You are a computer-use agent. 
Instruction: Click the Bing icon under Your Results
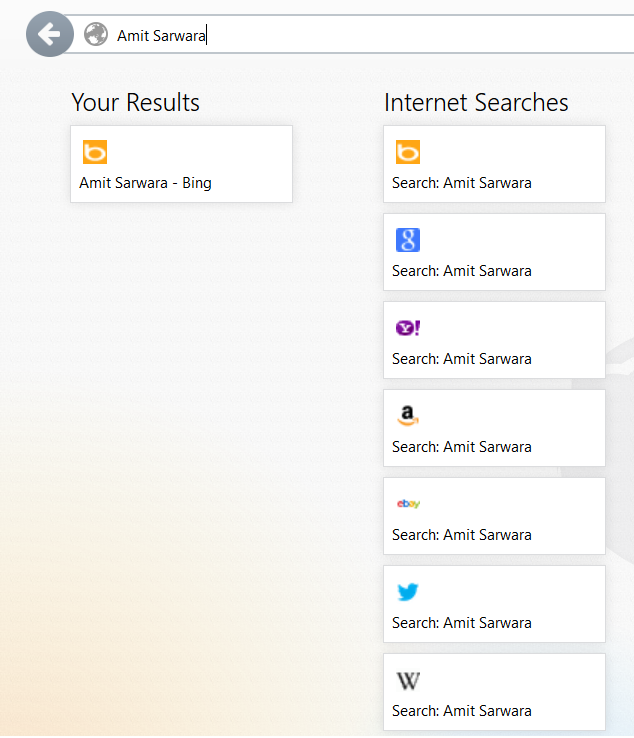pyautogui.click(x=95, y=152)
